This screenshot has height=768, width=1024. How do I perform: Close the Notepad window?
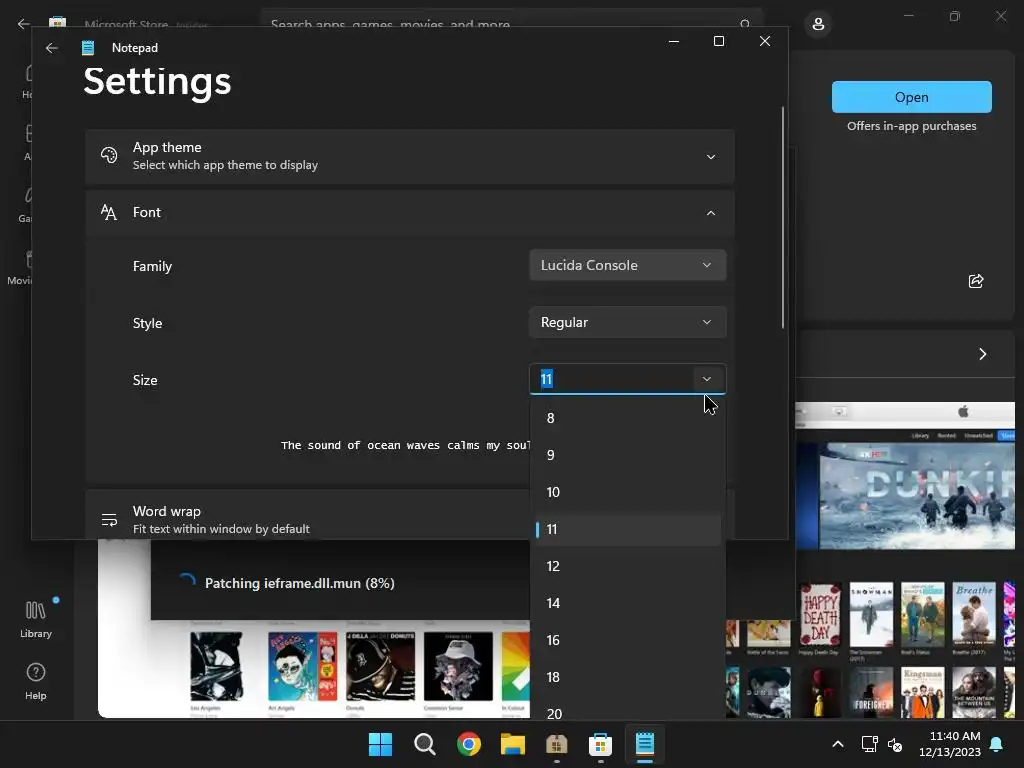(x=765, y=41)
